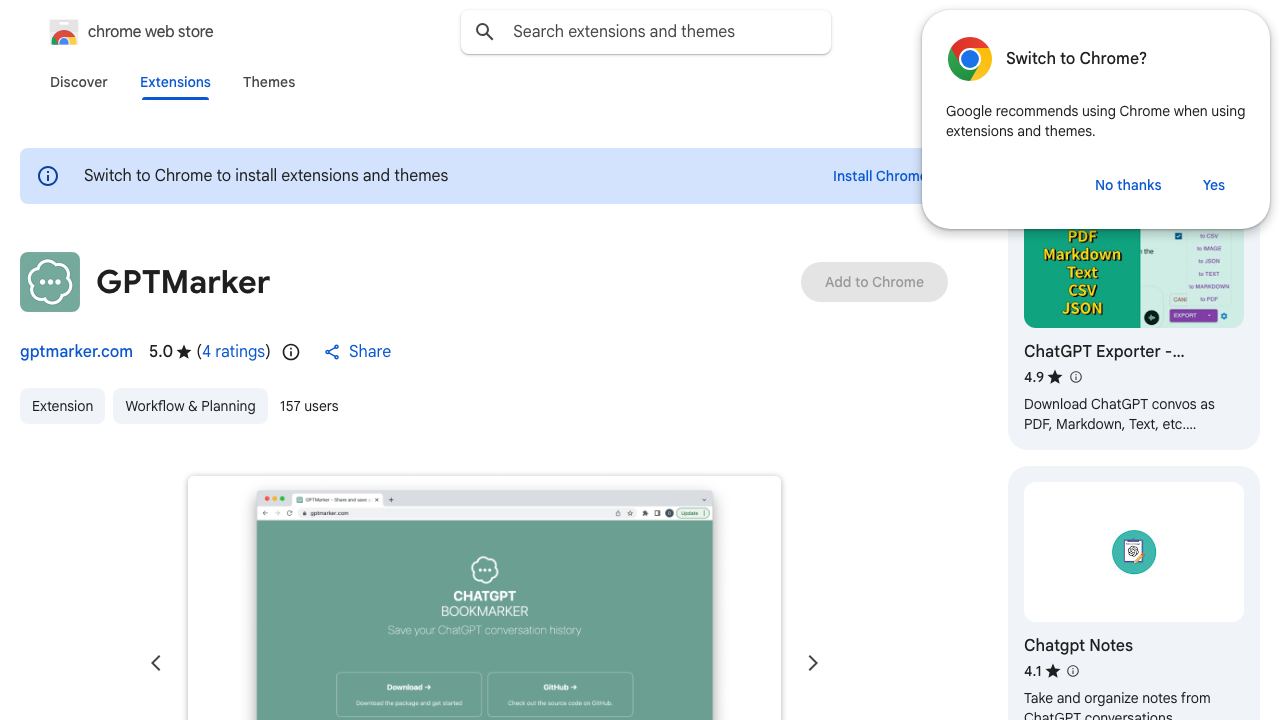This screenshot has width=1280, height=720.
Task: Click Install Chrome link in banner
Action: pyautogui.click(x=878, y=176)
